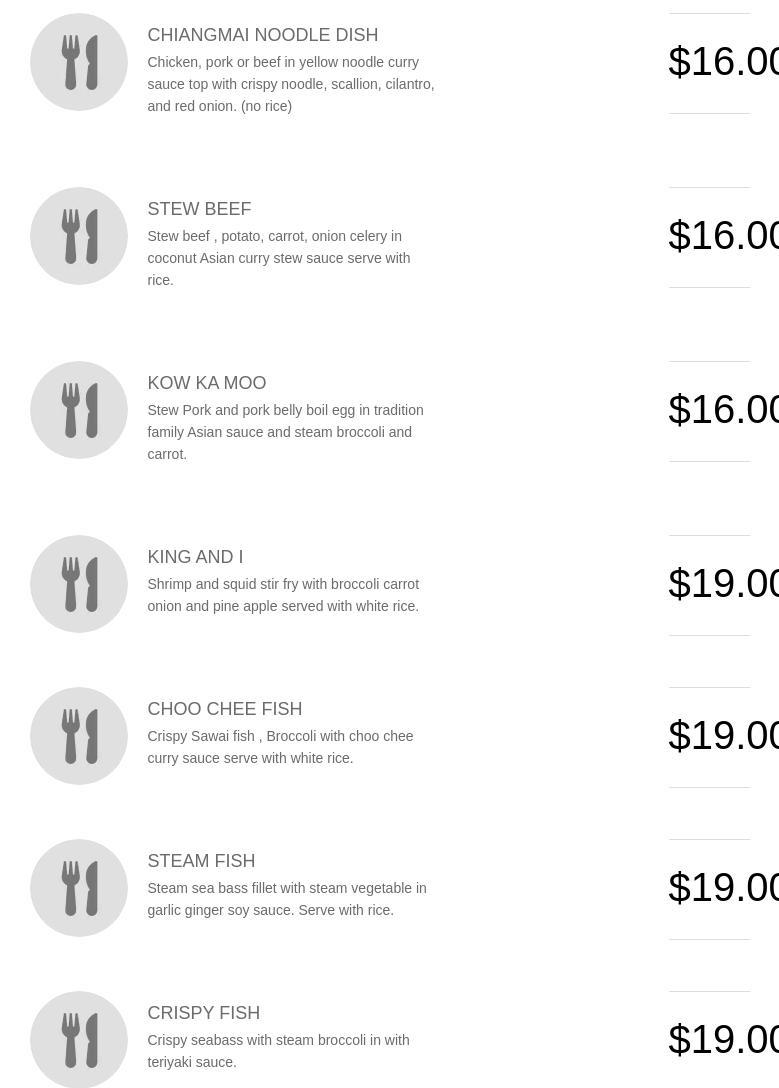The width and height of the screenshot is (779, 1088).
Task: Select the Steam Fish fork-and-knife icon
Action: click(x=79, y=888)
